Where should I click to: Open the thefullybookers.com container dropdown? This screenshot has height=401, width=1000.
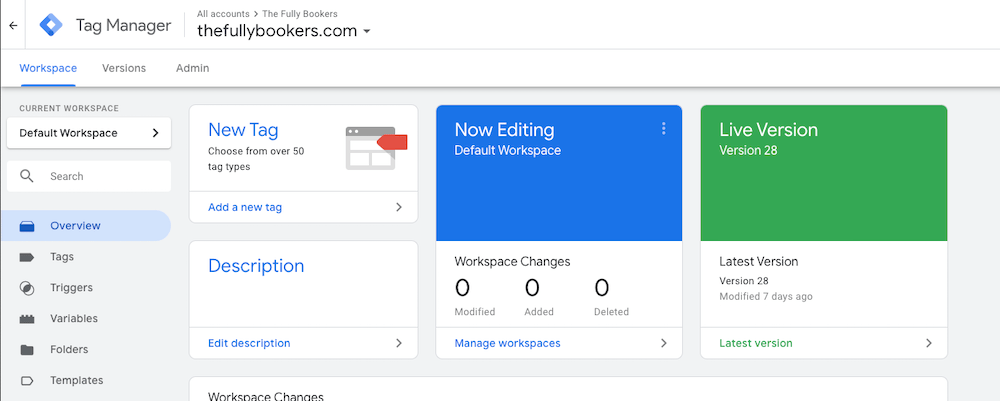(x=284, y=31)
